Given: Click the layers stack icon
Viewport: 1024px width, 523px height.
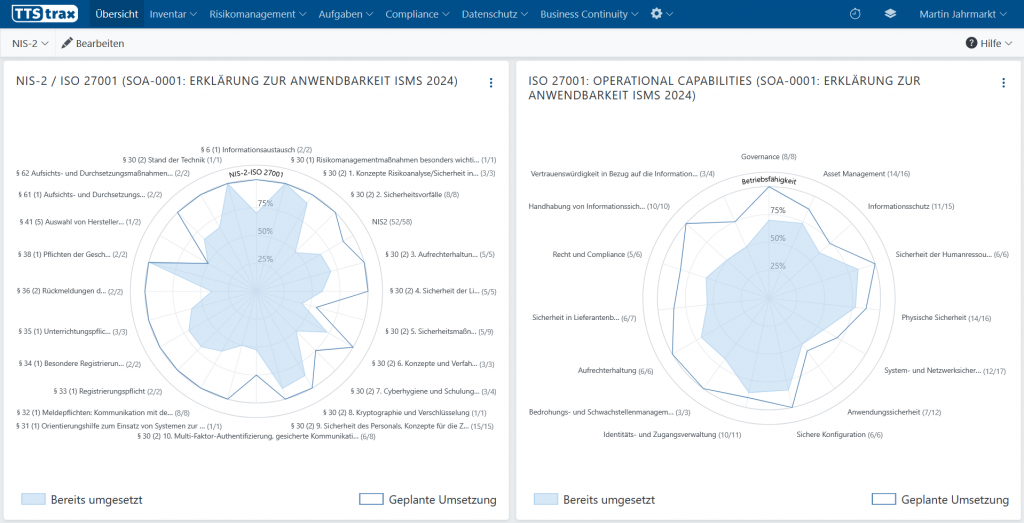Looking at the screenshot, I should (x=890, y=14).
